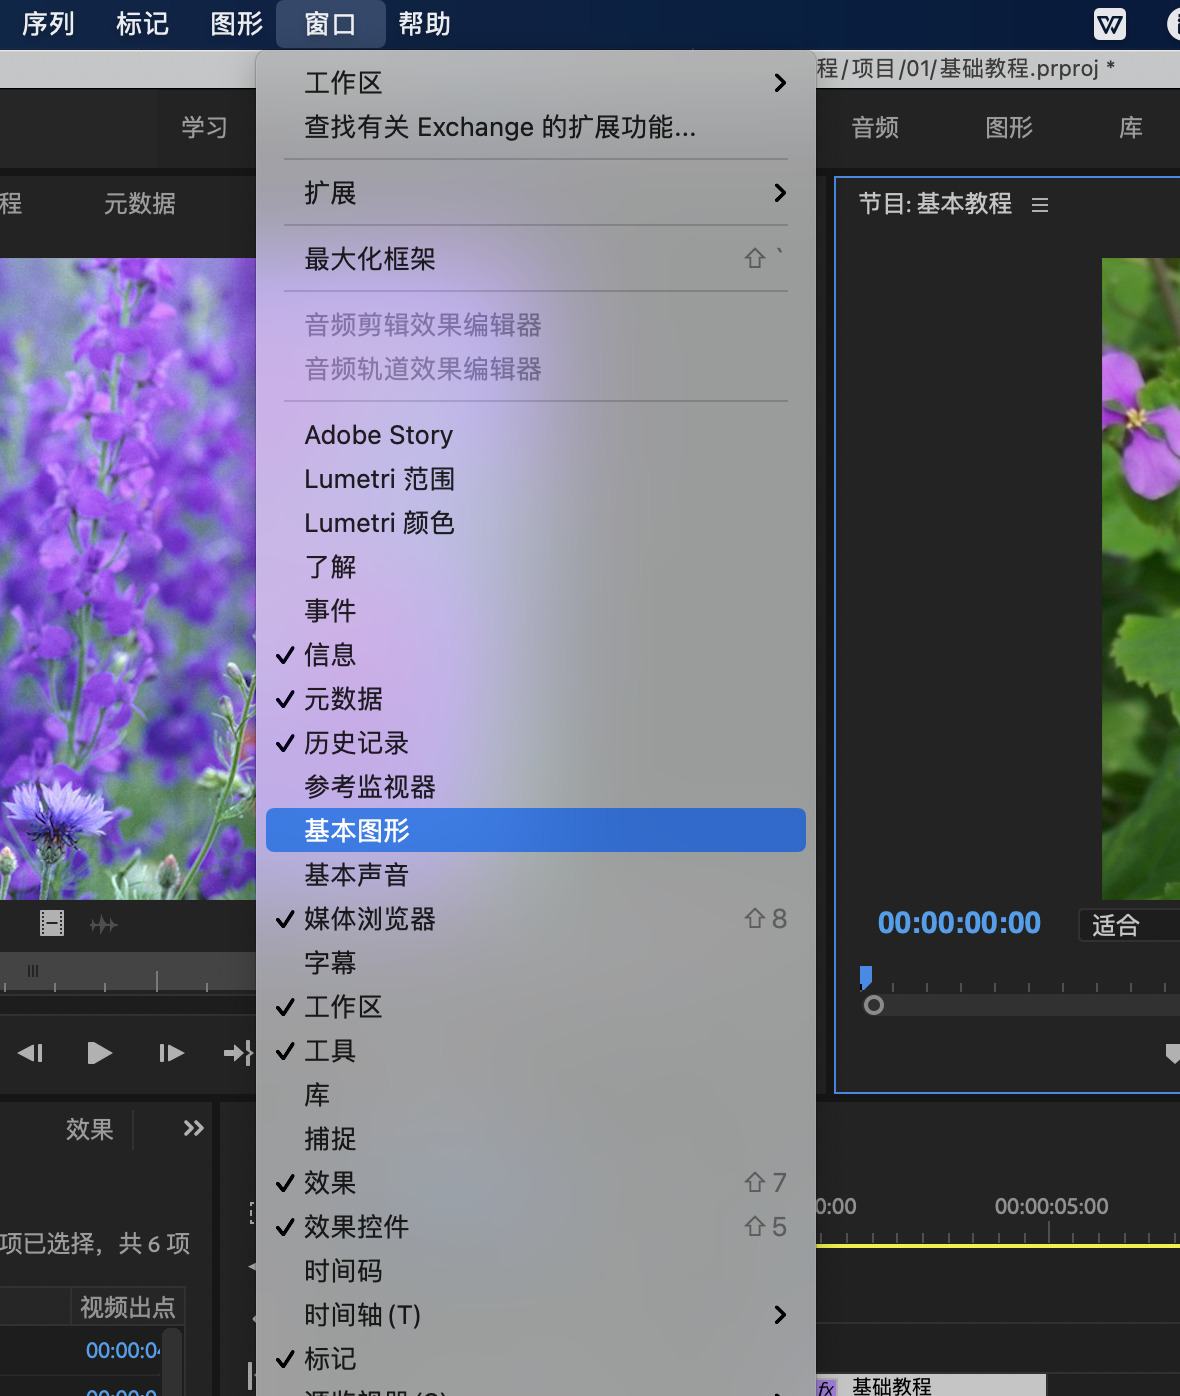Screen dimensions: 1180x1396
Task: Disable the 历史记录 panel checkmark
Action: [x=357, y=743]
